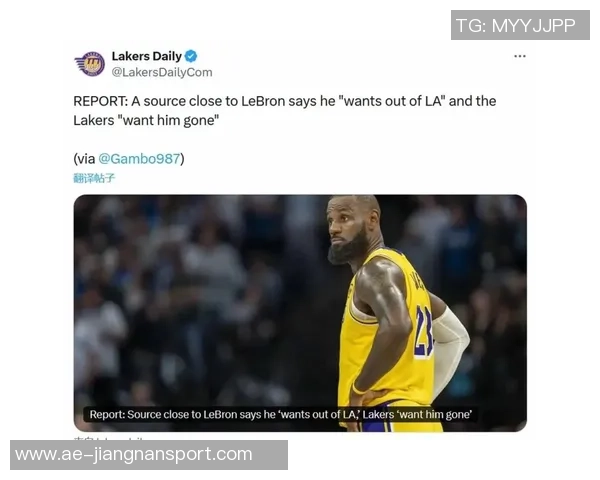
Task: Follow the @Gambo987 mention link
Action: click(139, 158)
